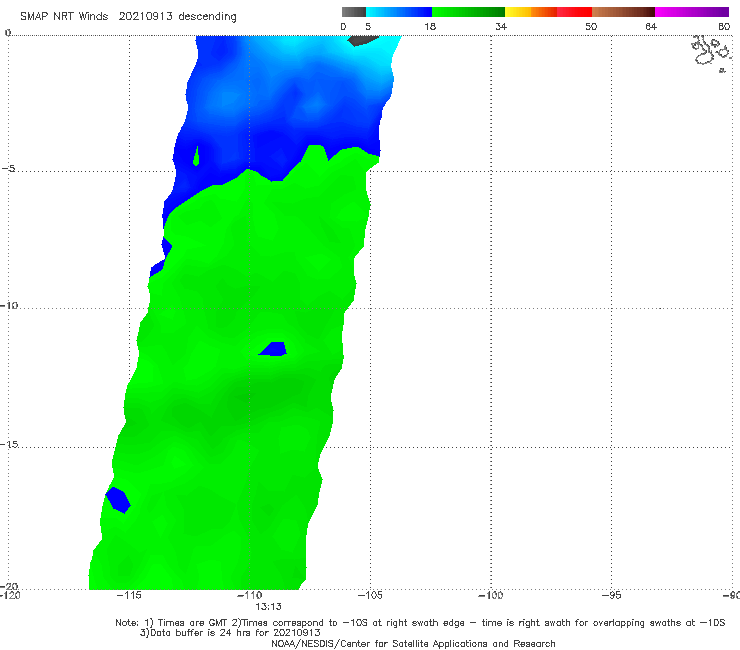This screenshot has height=650, width=740.
Task: Click the '-105' longitude axis label
Action: pyautogui.click(x=370, y=595)
